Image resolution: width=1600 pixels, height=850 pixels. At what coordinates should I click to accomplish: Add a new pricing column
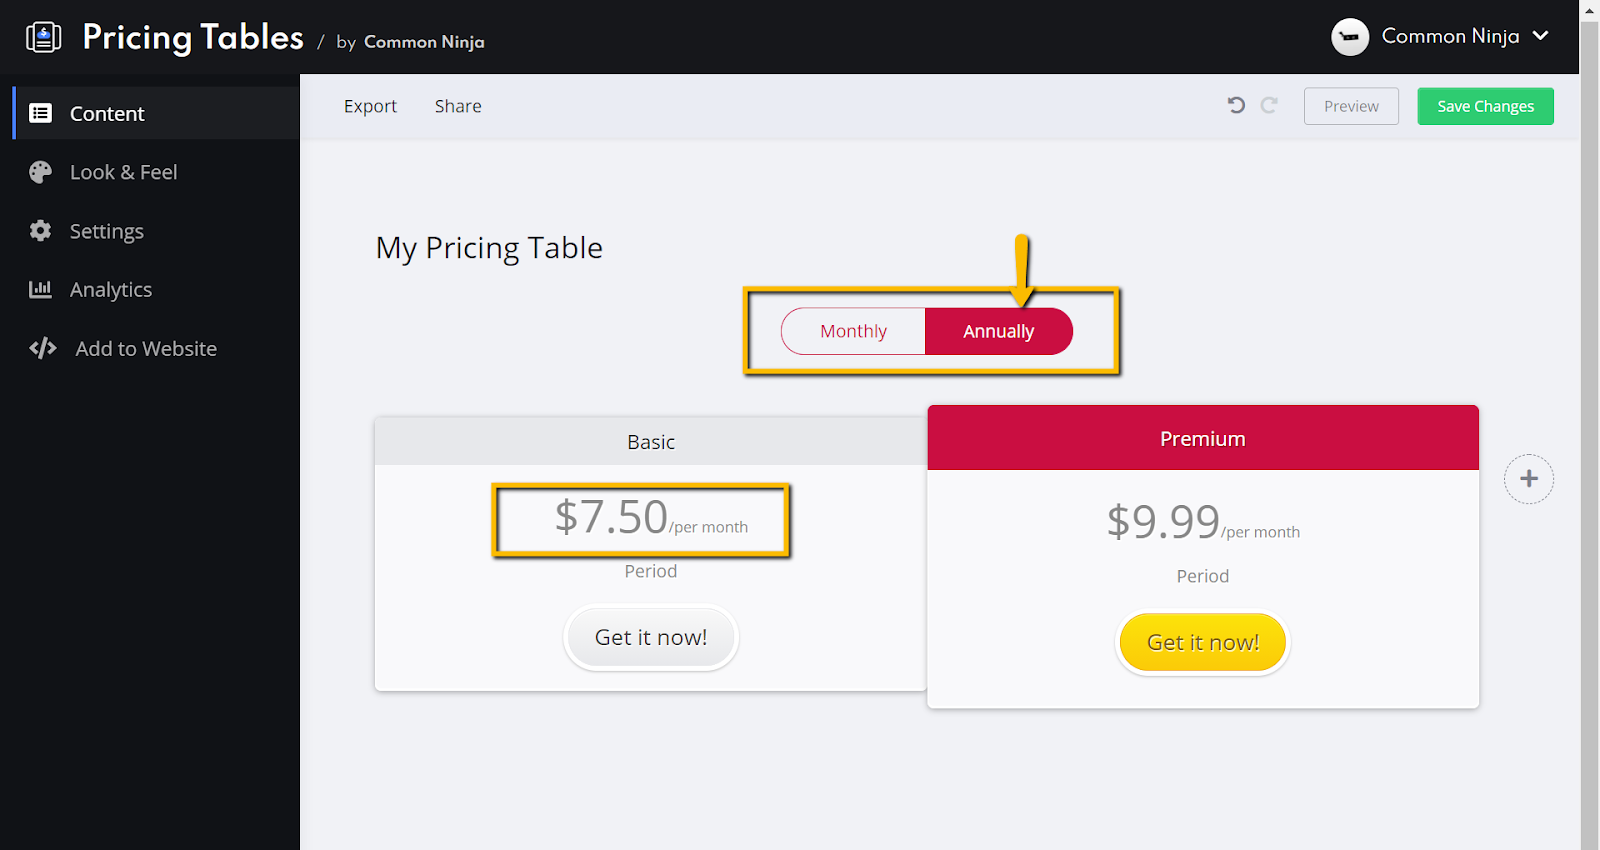coord(1528,479)
